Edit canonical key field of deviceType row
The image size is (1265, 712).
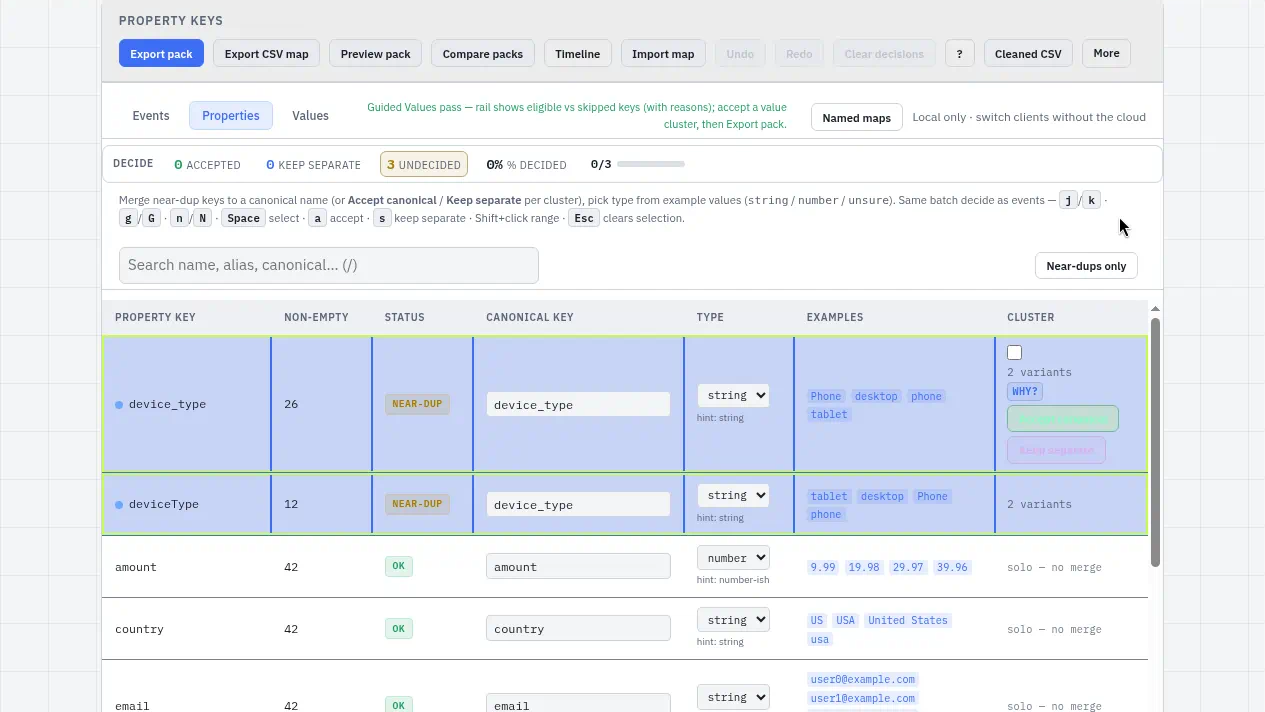click(x=578, y=504)
